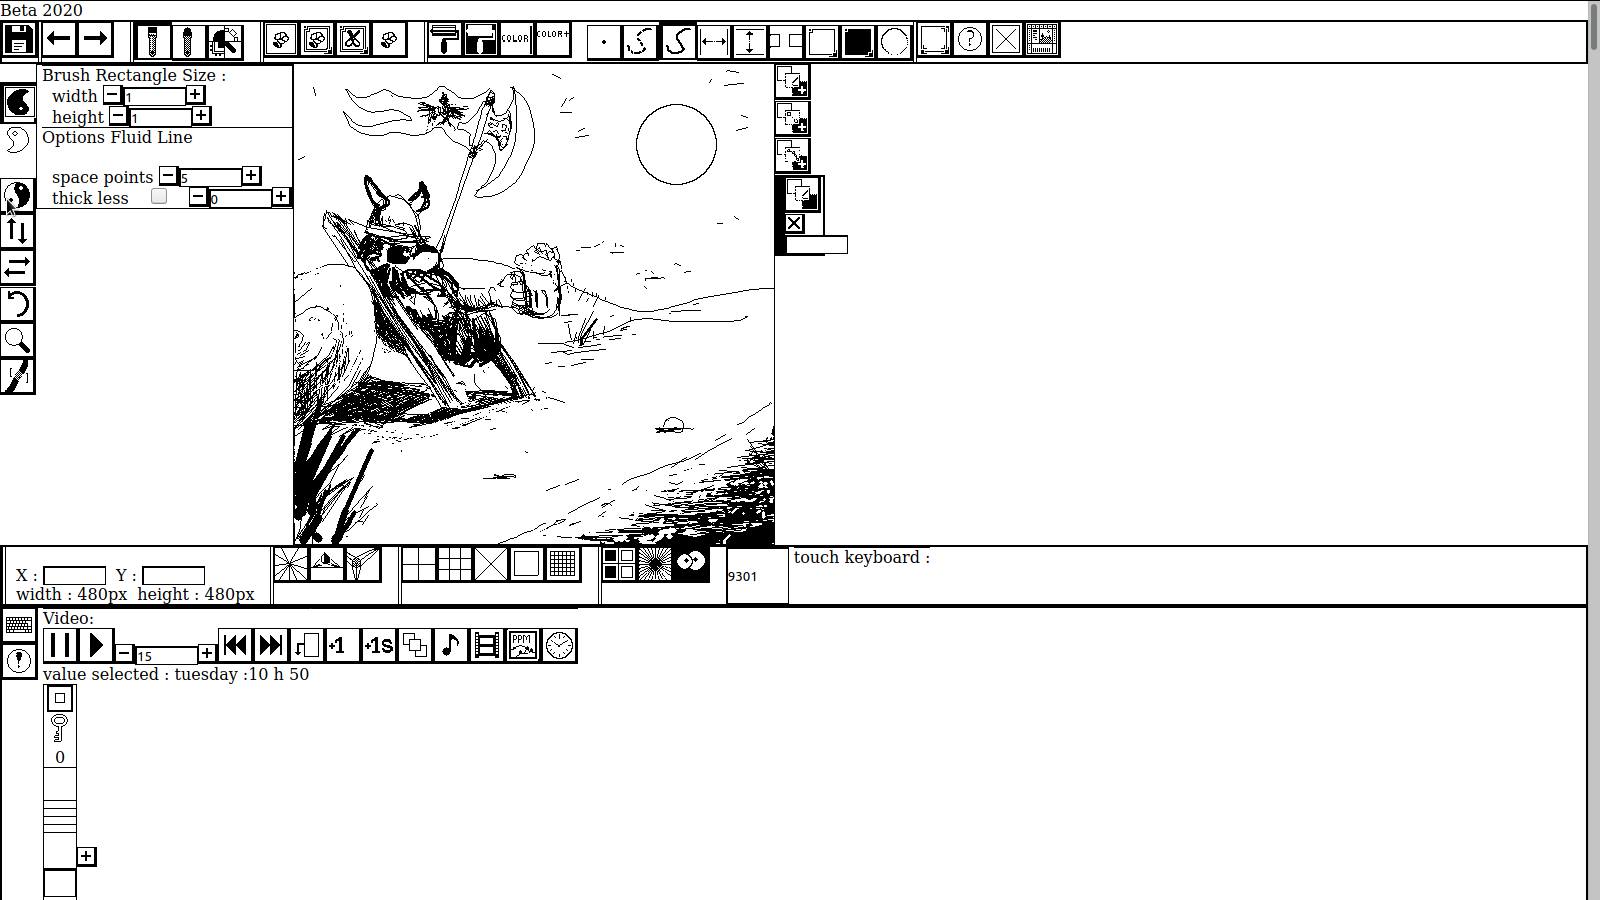Click the clock icon in the Video toolbar
1600x900 pixels.
pyautogui.click(x=558, y=645)
